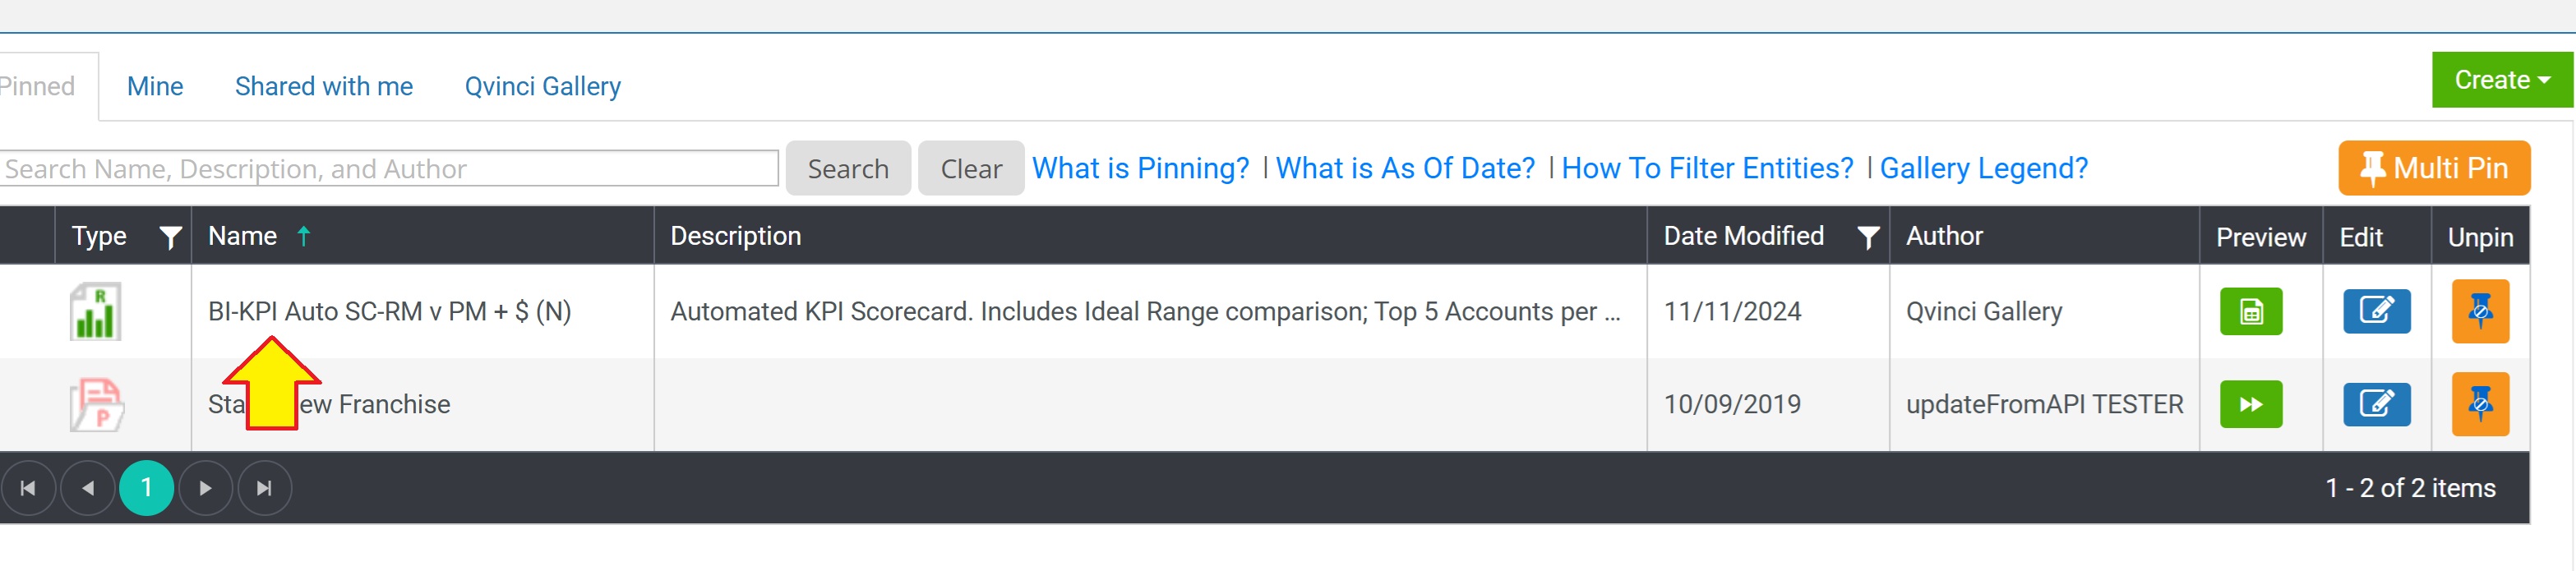The width and height of the screenshot is (2576, 571).
Task: Open the Date Modified column filter
Action: click(1867, 237)
